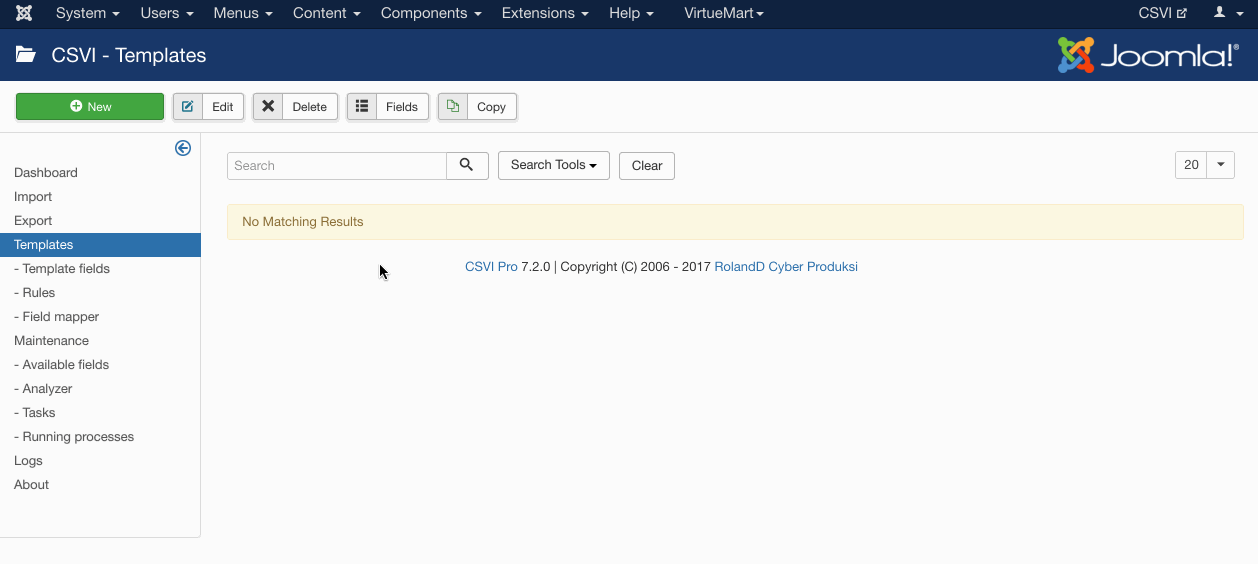Viewport: 1258px width, 564px height.
Task: Click the Joomla! brand logo at right
Action: [1148, 55]
